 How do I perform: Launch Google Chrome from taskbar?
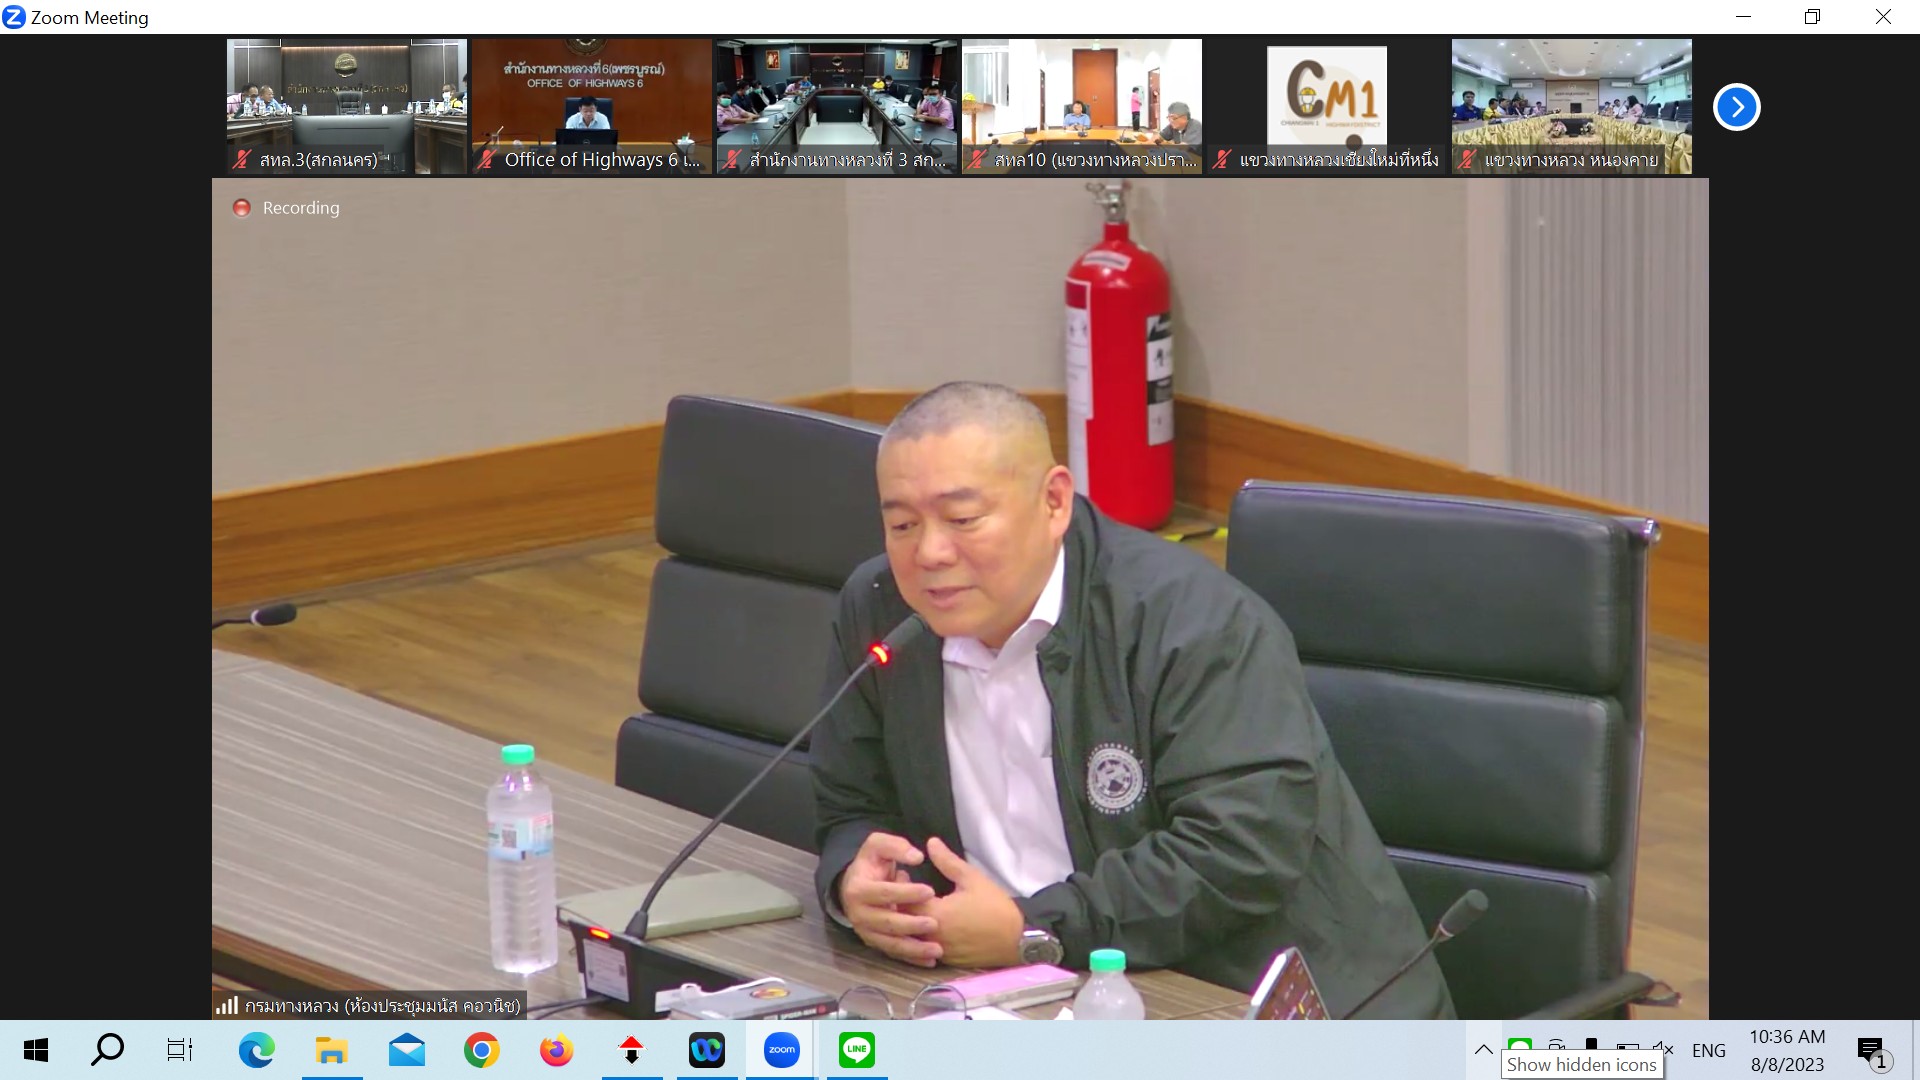481,1050
